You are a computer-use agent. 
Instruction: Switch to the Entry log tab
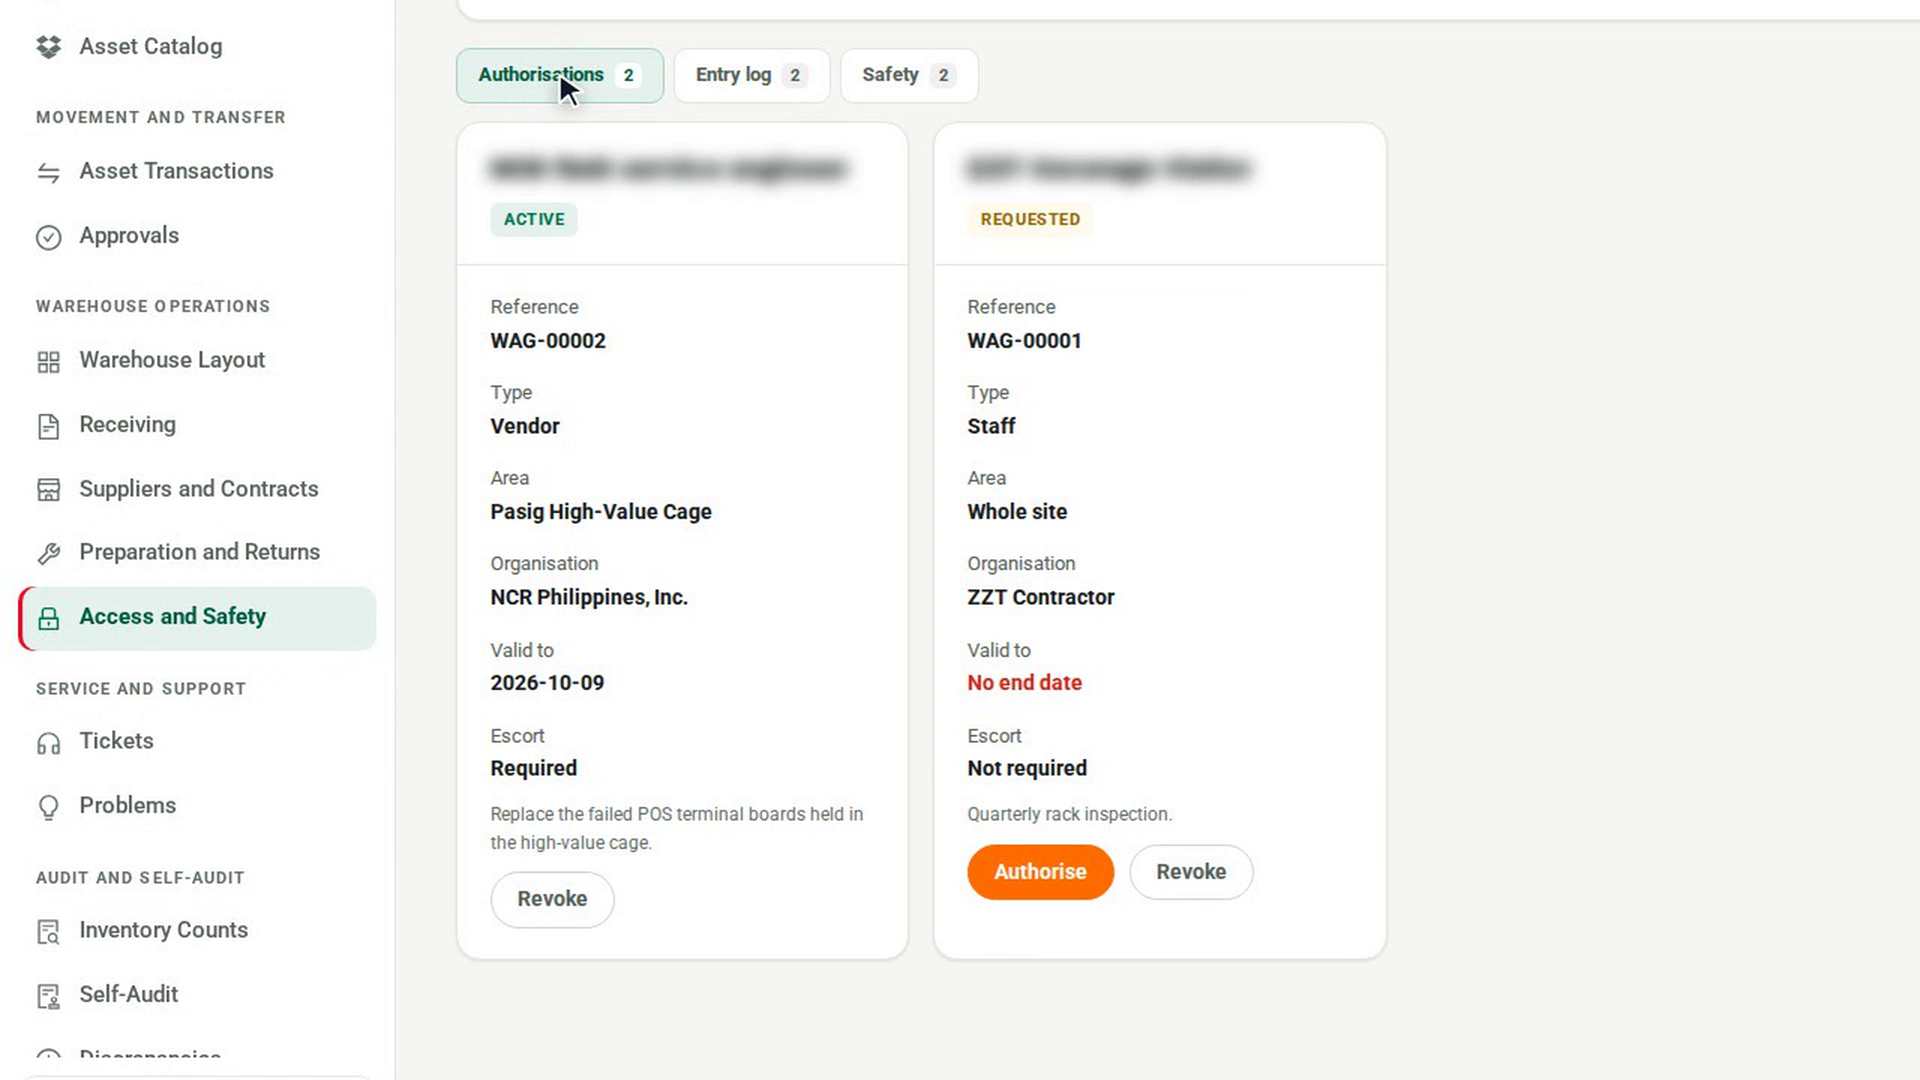[x=751, y=75]
